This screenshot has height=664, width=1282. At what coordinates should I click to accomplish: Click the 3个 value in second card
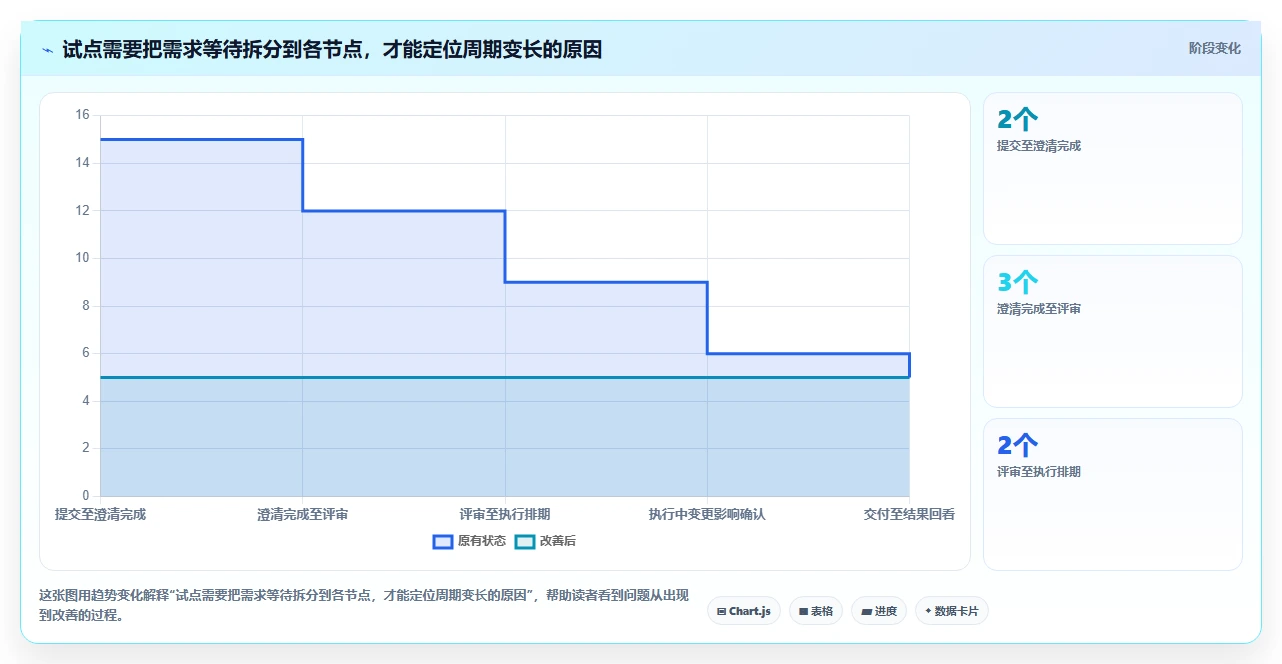(1017, 283)
